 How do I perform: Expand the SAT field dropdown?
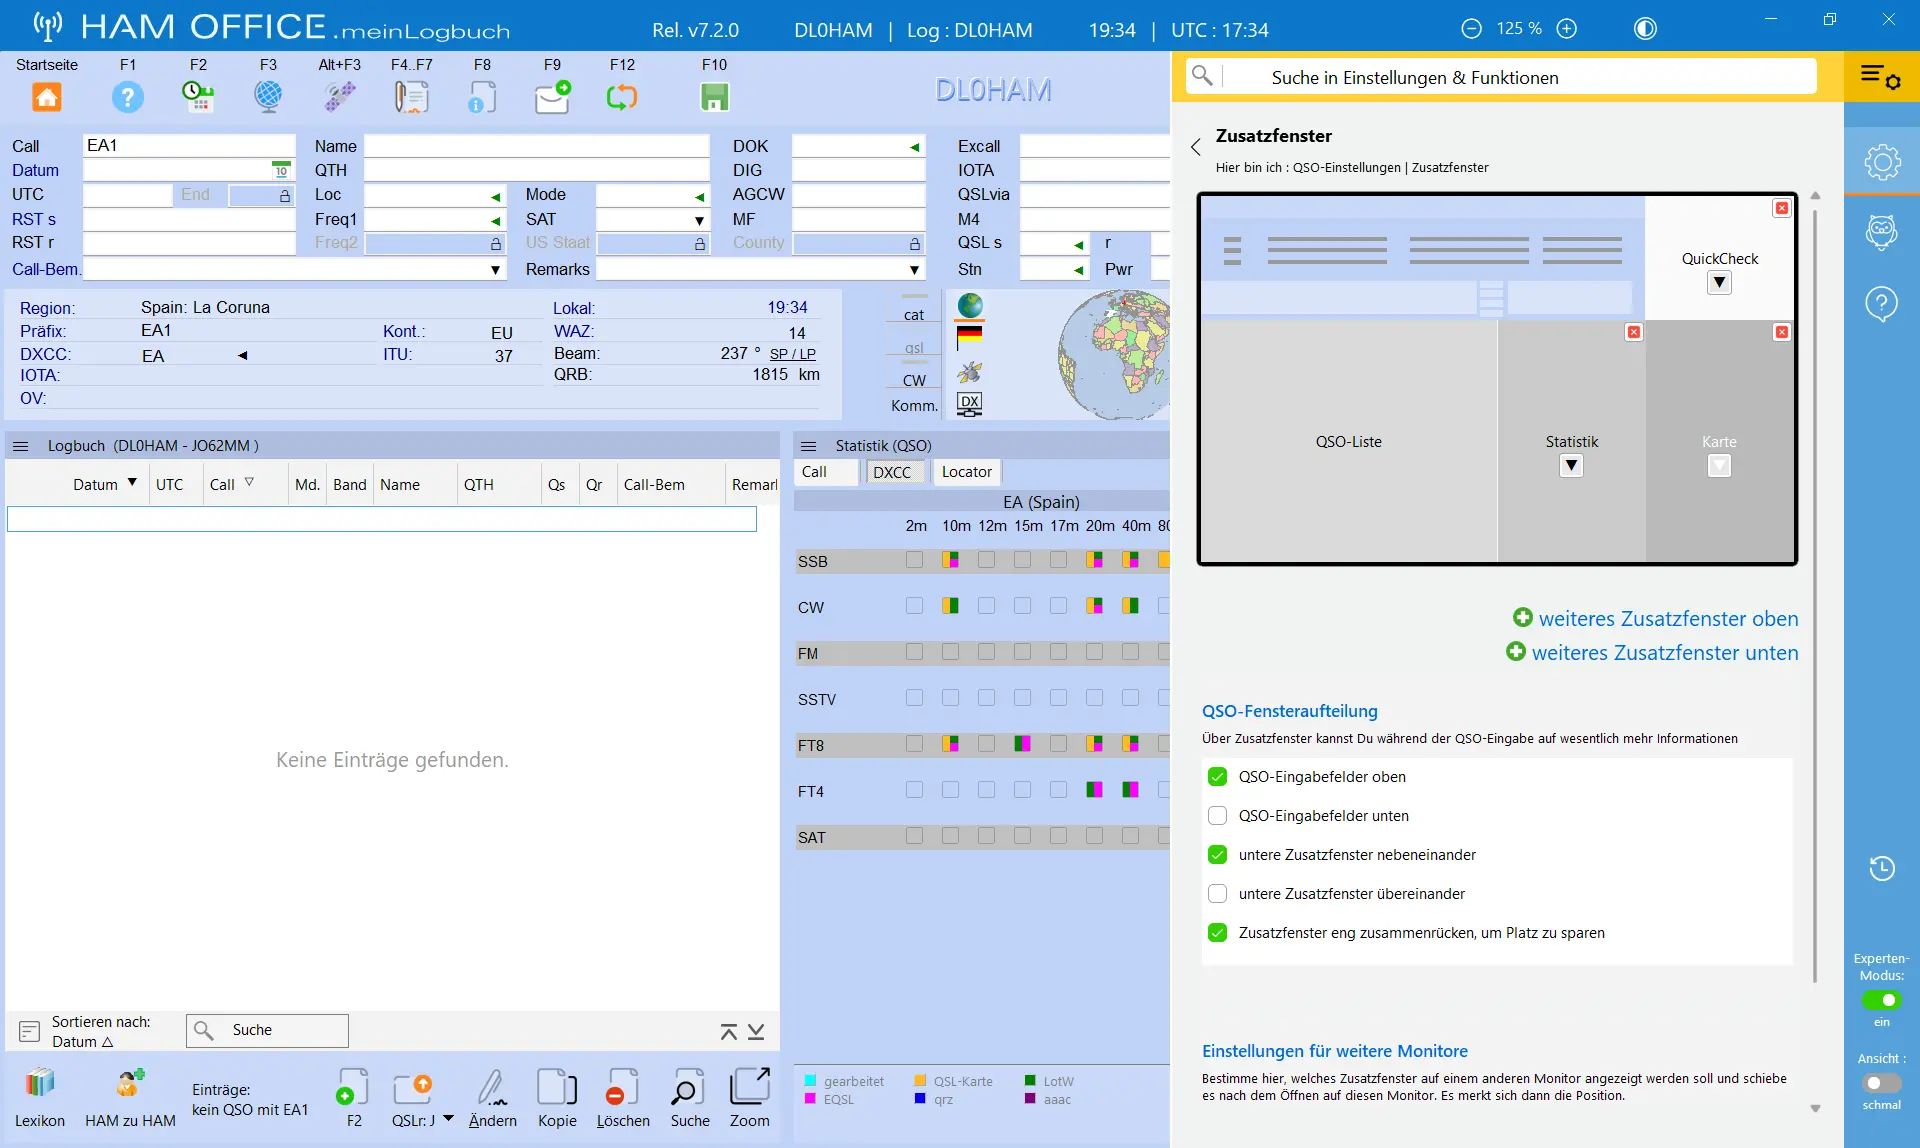coord(699,220)
